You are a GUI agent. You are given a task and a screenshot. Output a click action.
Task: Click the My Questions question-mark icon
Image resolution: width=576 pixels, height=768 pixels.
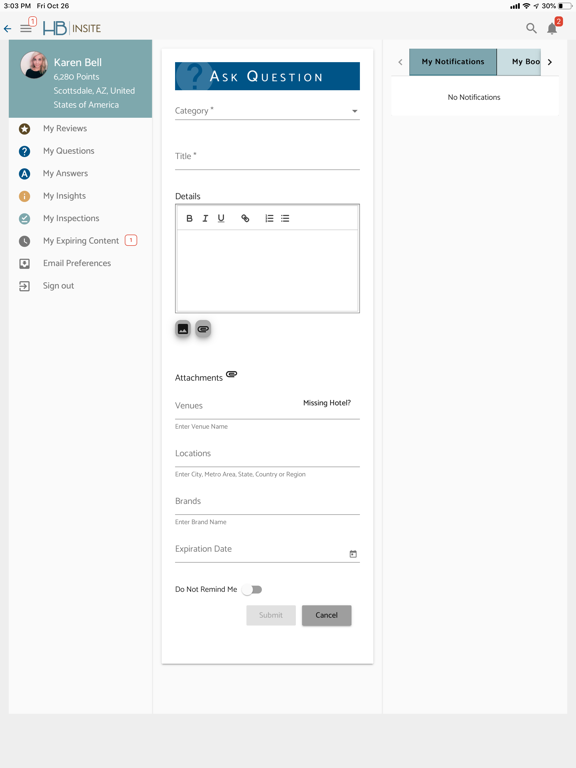(24, 151)
